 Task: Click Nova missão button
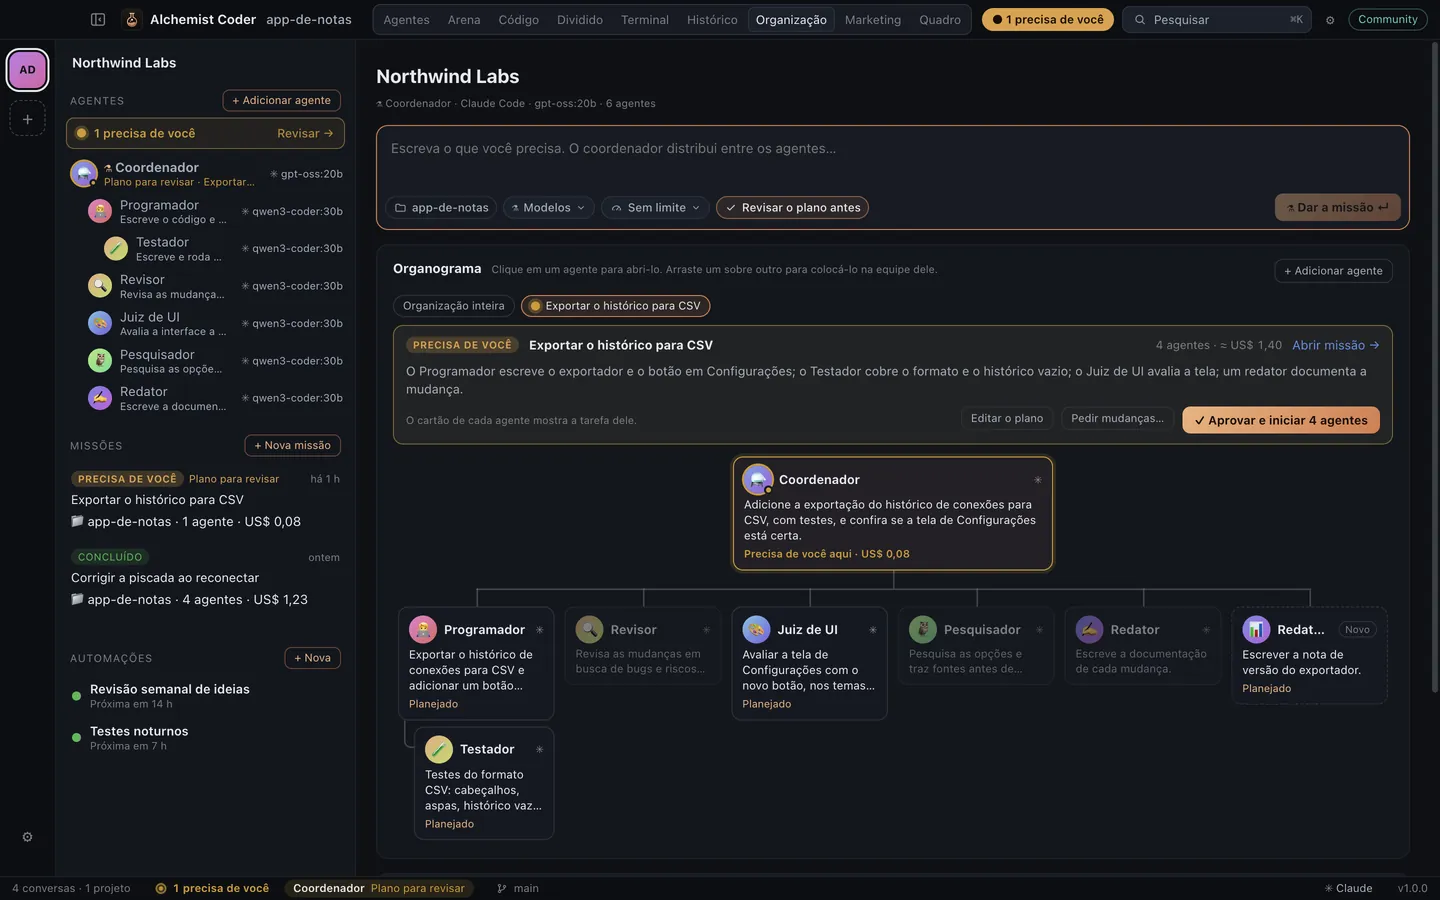coord(292,445)
